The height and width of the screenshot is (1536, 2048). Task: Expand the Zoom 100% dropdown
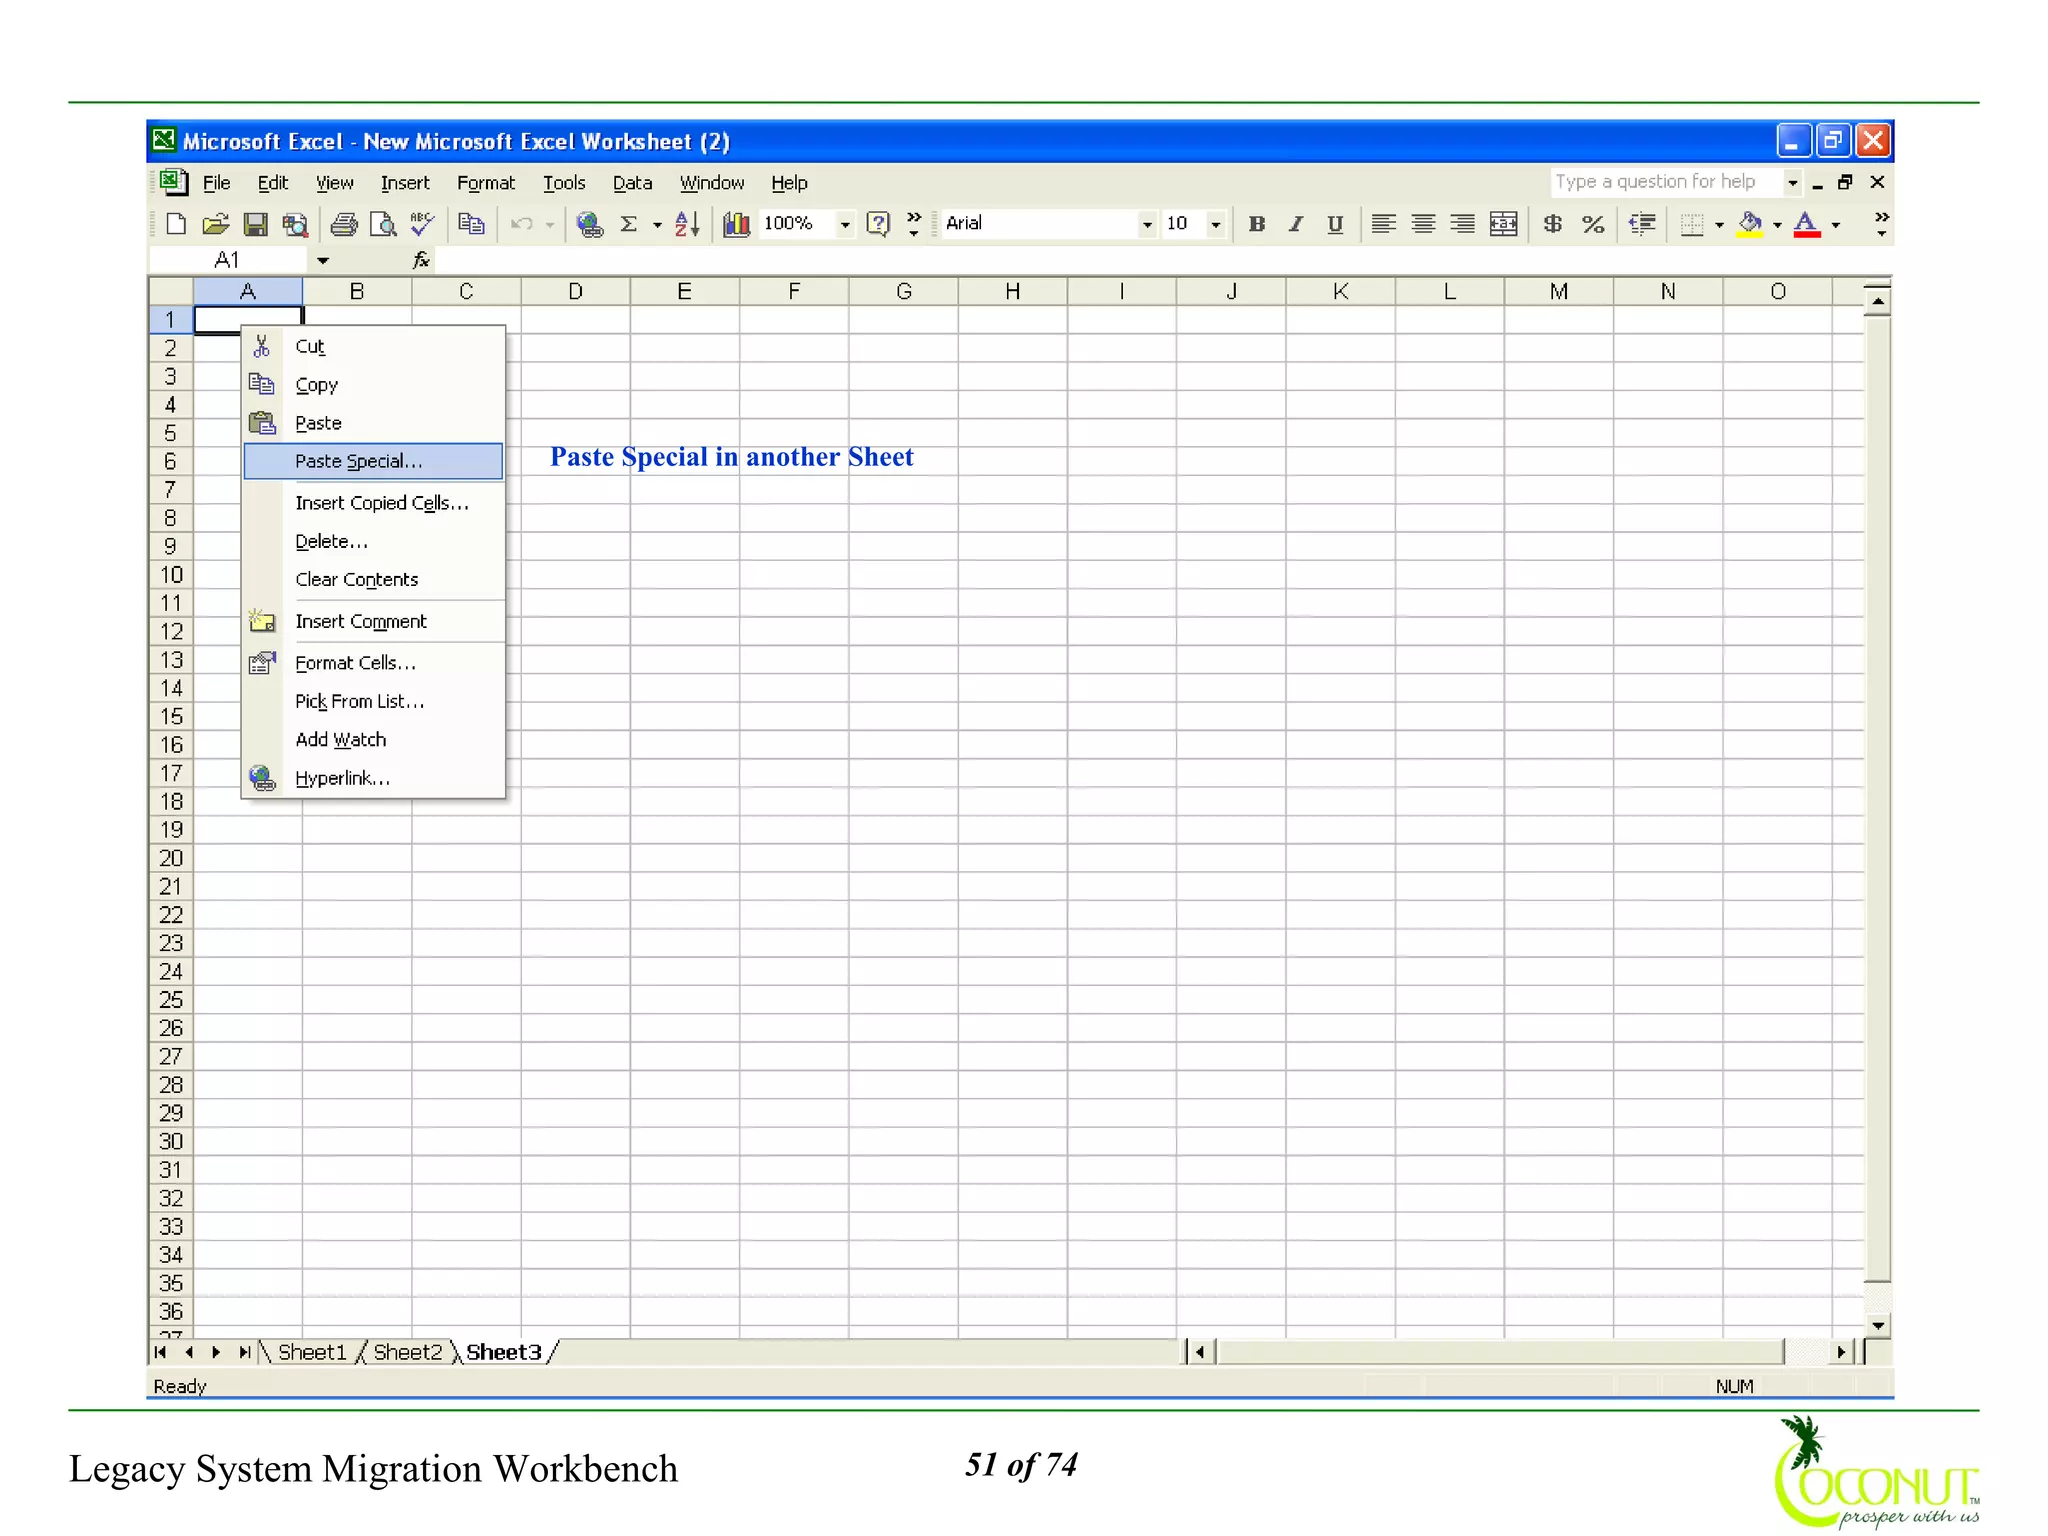(x=845, y=224)
